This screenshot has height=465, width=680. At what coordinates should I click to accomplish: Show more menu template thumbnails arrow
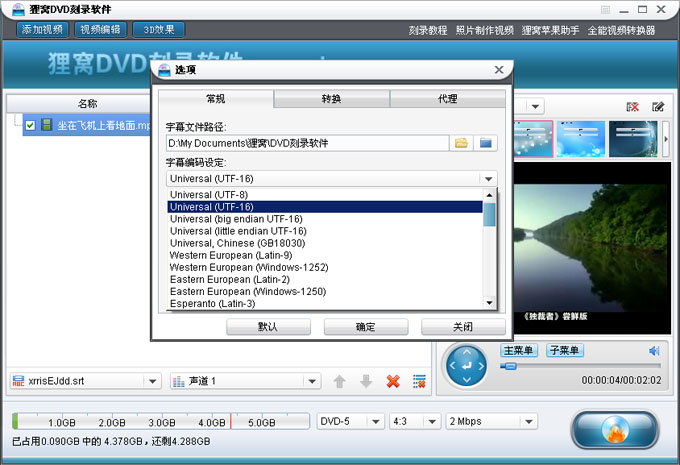[x=666, y=139]
